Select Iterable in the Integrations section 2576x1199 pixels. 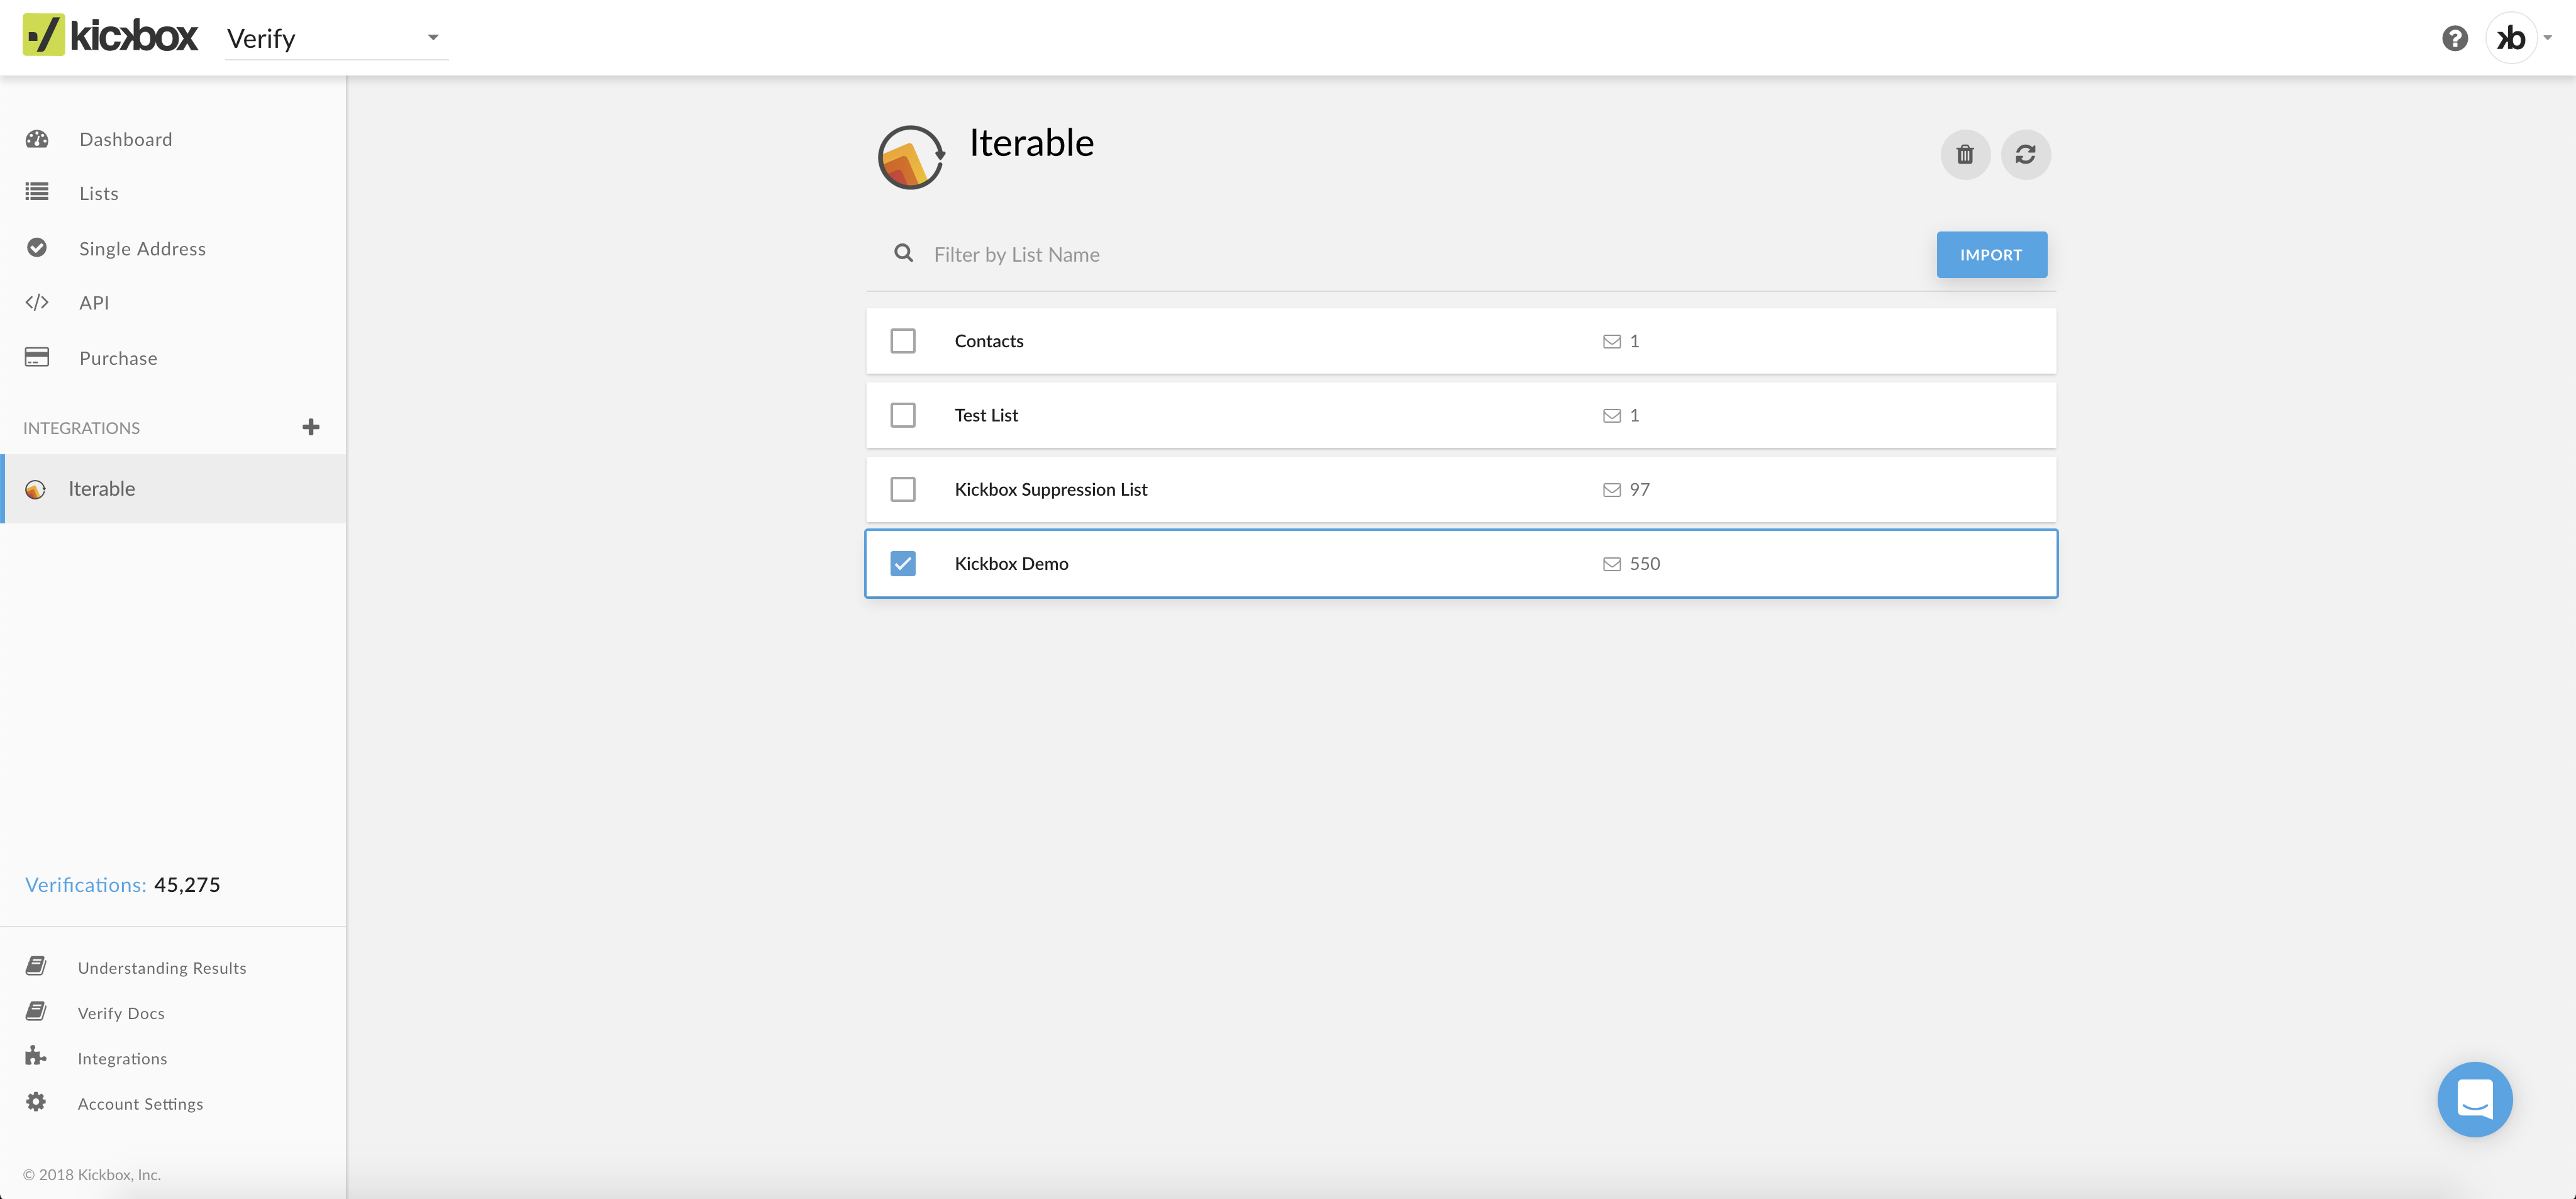(x=101, y=488)
